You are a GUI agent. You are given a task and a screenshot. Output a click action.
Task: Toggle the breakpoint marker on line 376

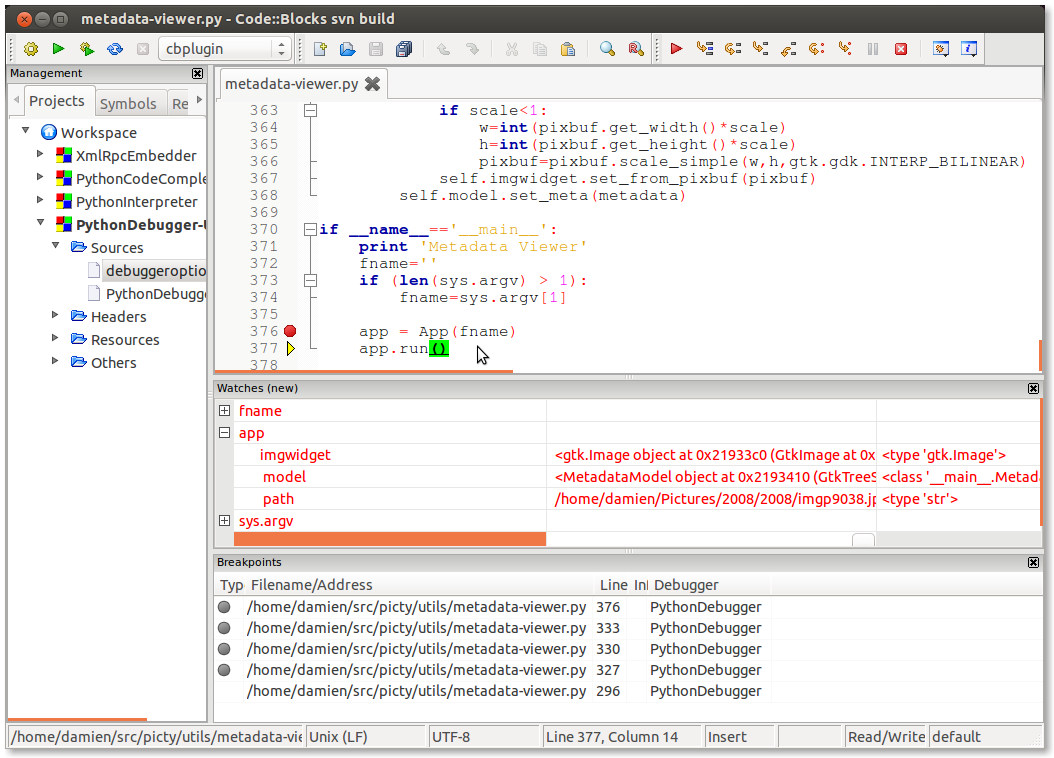[290, 330]
